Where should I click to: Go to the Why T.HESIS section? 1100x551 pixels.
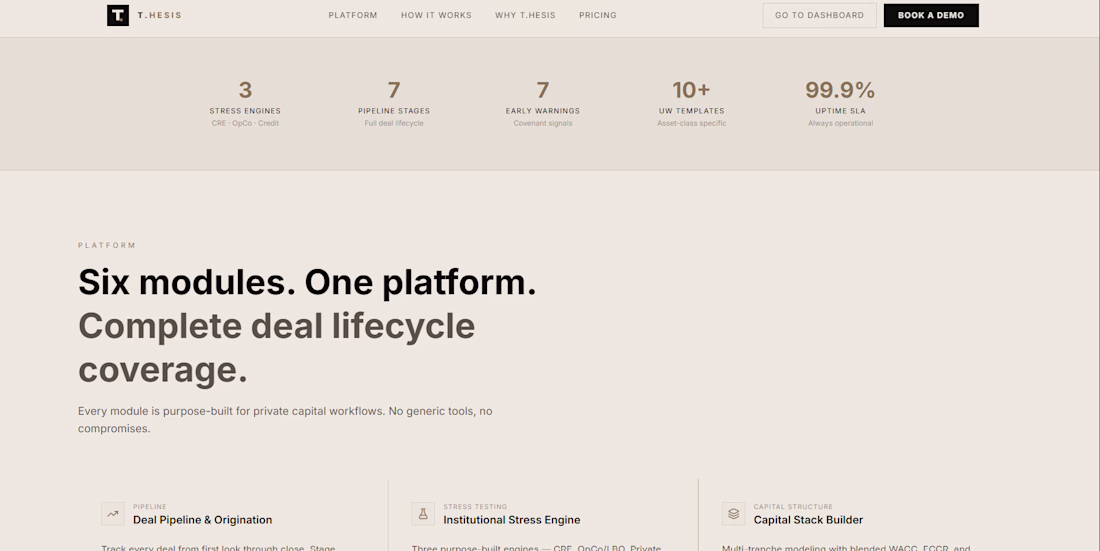525,15
